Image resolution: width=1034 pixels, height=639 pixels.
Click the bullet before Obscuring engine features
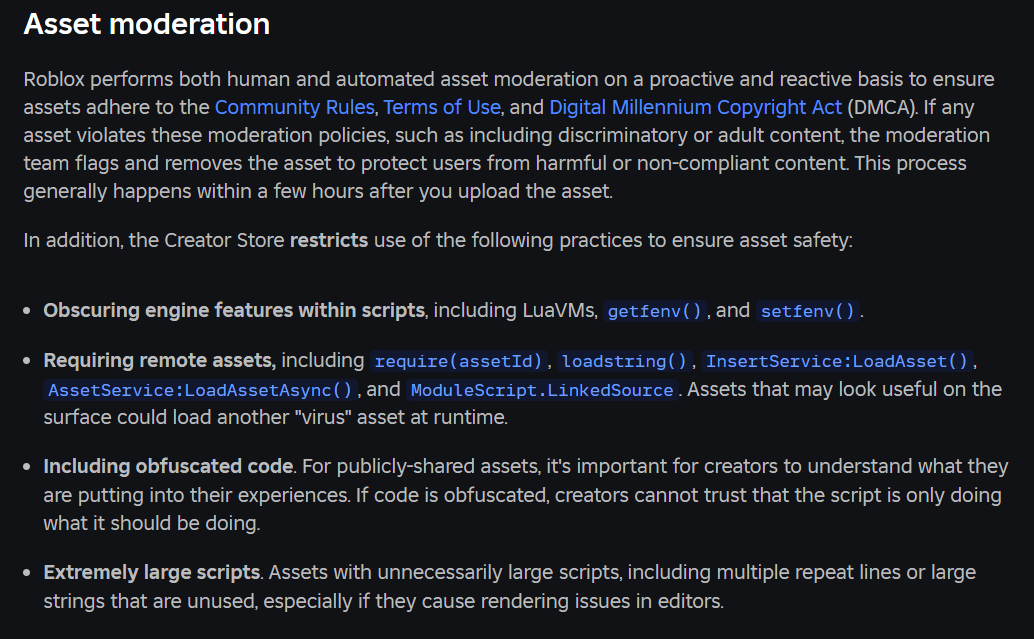[x=28, y=311]
